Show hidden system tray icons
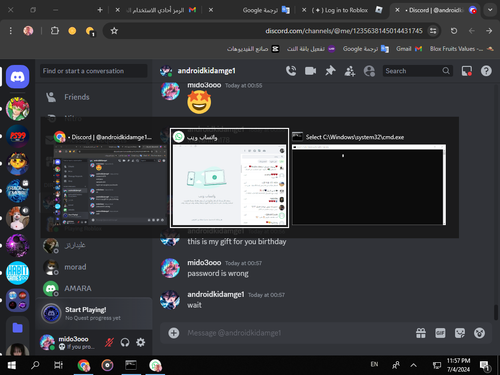Image resolution: width=500 pixels, height=375 pixels. point(413,365)
